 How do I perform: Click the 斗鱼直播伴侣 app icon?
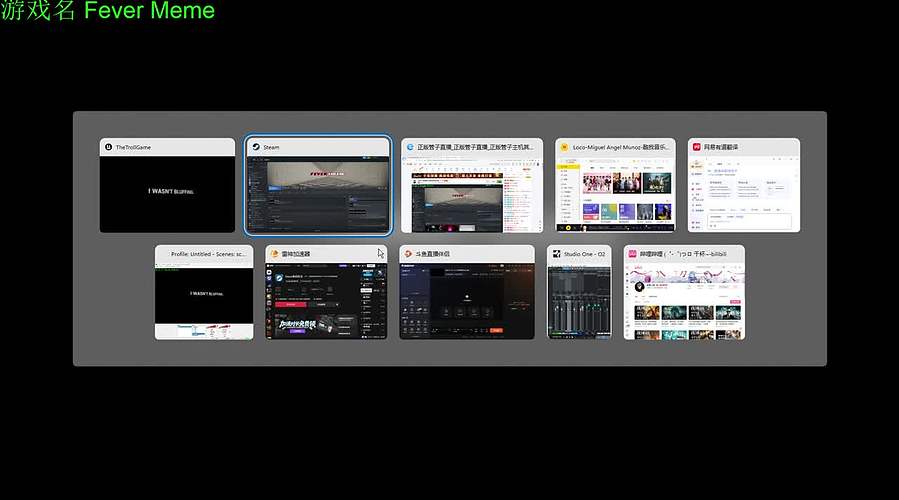pyautogui.click(x=408, y=254)
